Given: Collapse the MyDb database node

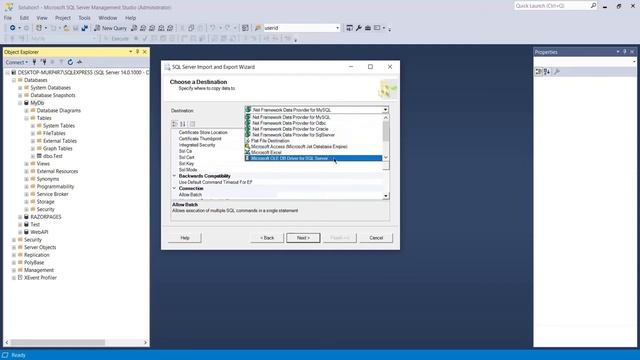Looking at the screenshot, I should [x=20, y=103].
